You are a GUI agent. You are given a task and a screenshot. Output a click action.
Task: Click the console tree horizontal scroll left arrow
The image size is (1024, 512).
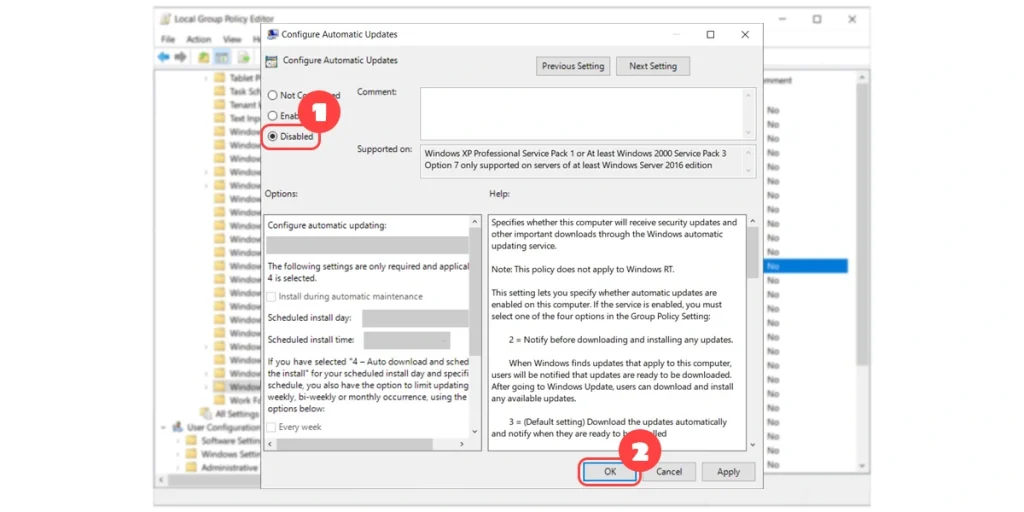point(163,480)
